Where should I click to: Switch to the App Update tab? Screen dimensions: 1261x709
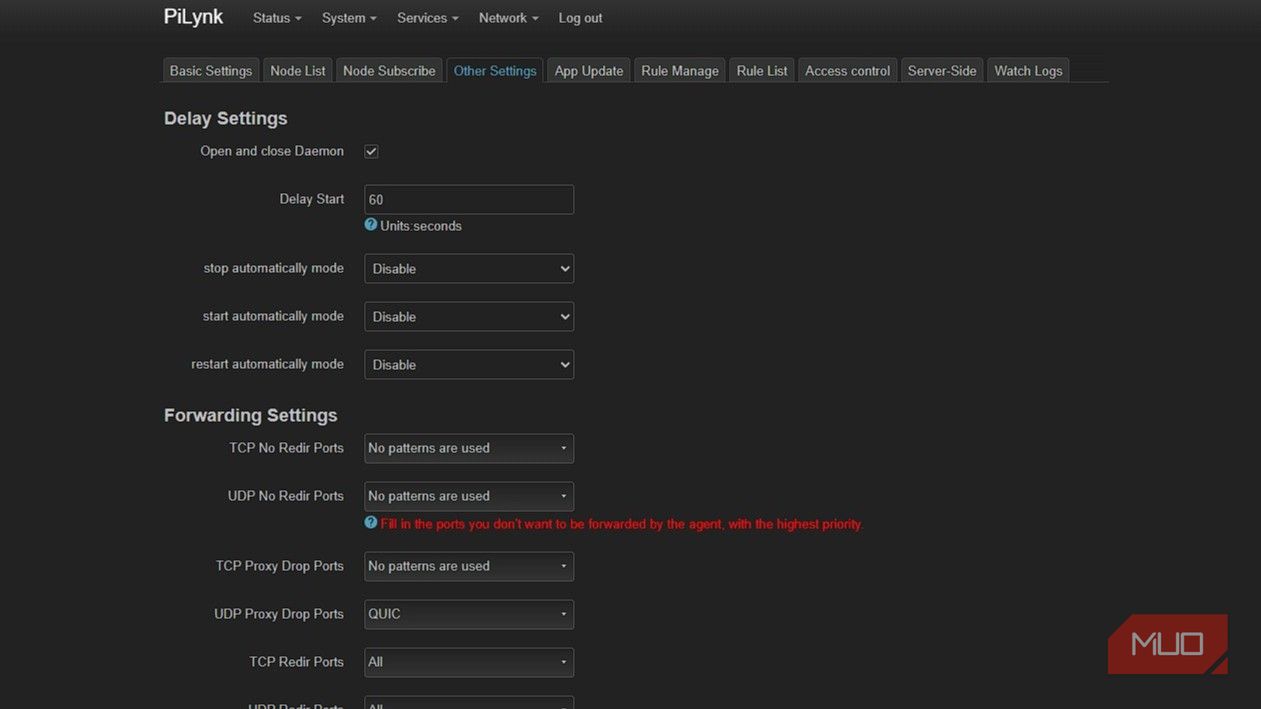(x=589, y=71)
